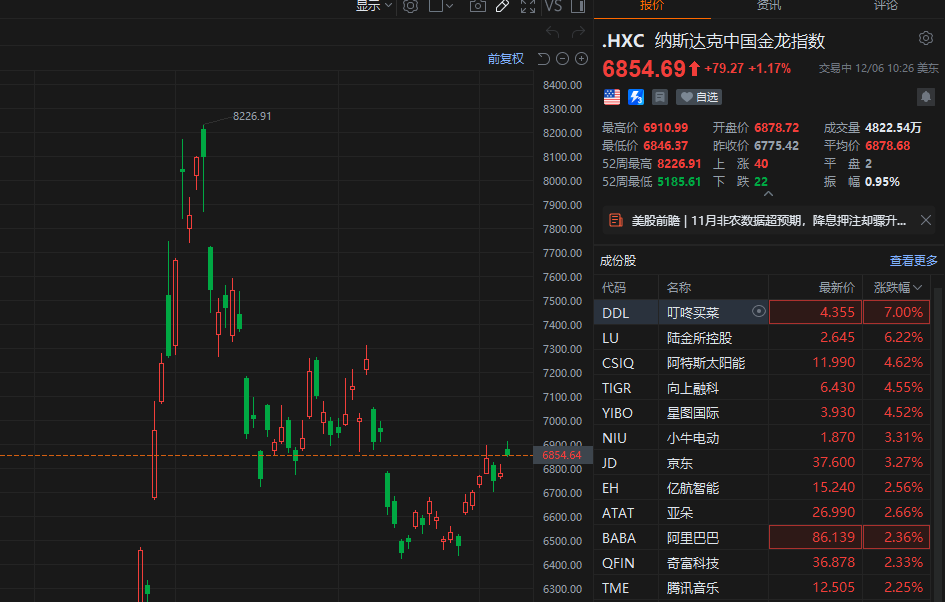945x602 pixels.
Task: Sort constituents by 代码 column
Action: pyautogui.click(x=614, y=288)
